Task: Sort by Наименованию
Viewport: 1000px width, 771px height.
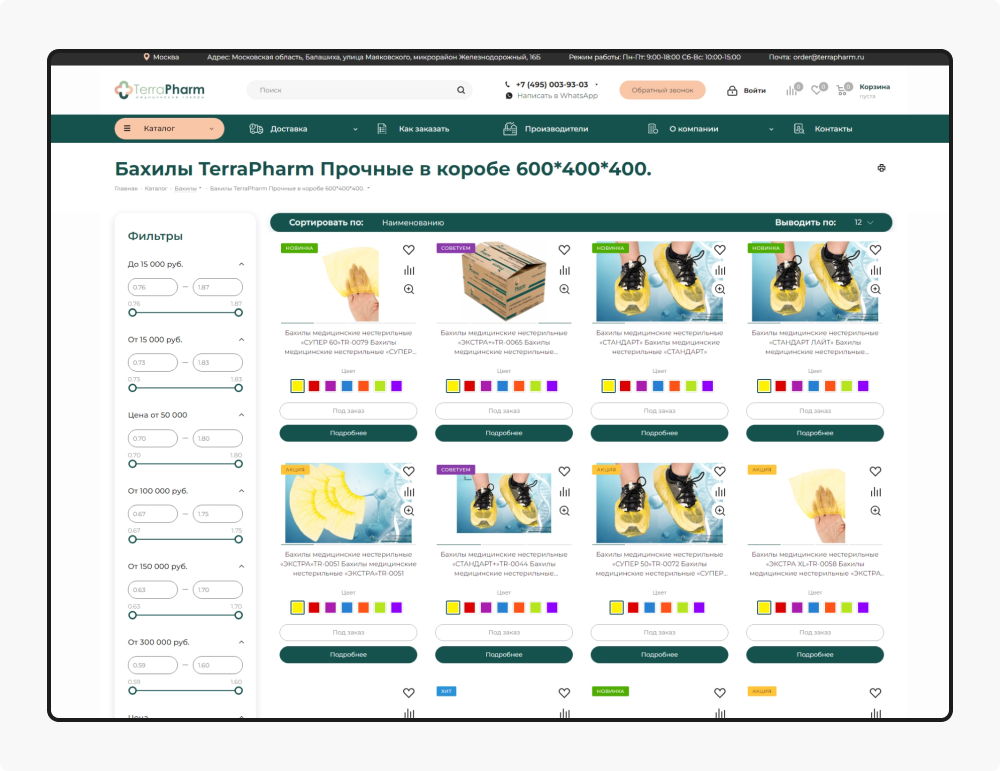Action: pyautogui.click(x=413, y=223)
